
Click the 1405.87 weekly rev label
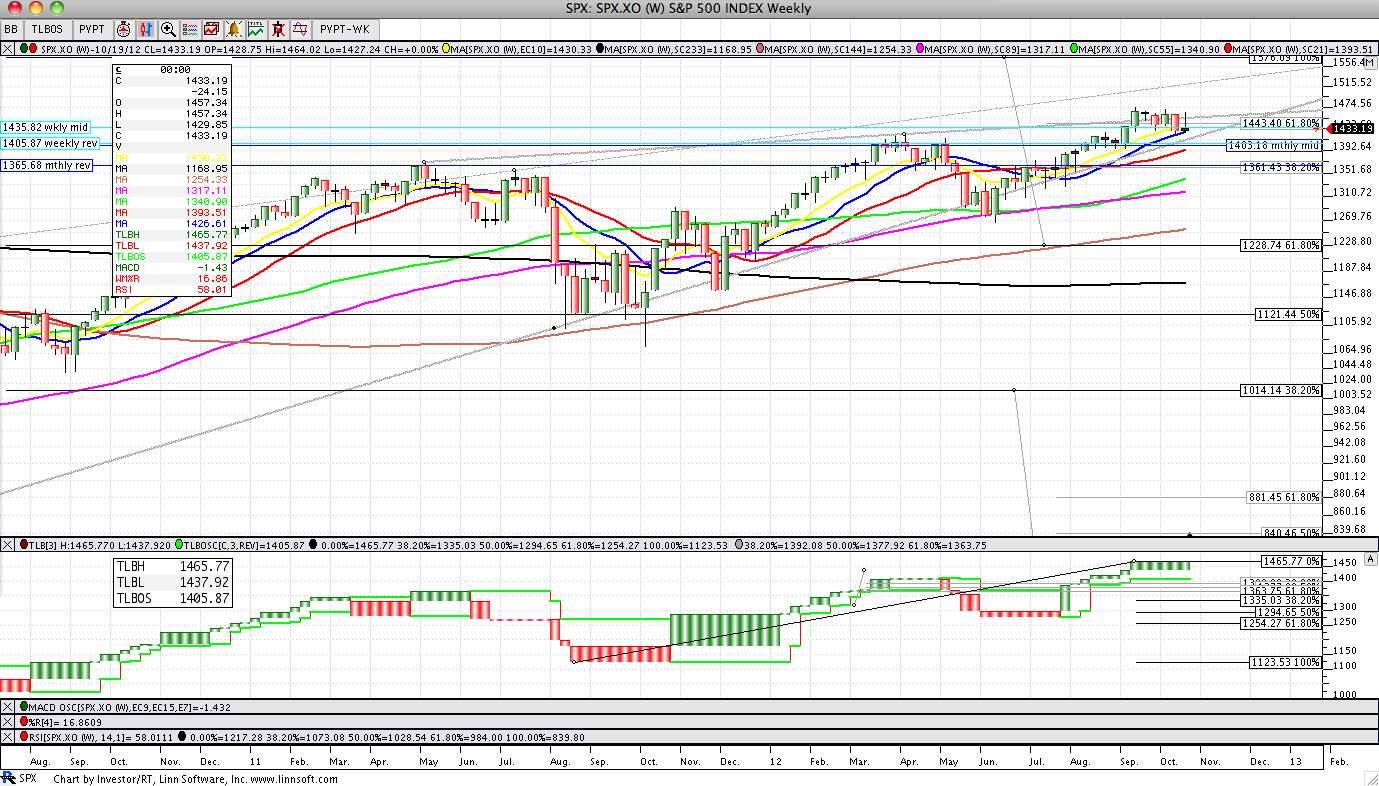pyautogui.click(x=50, y=143)
